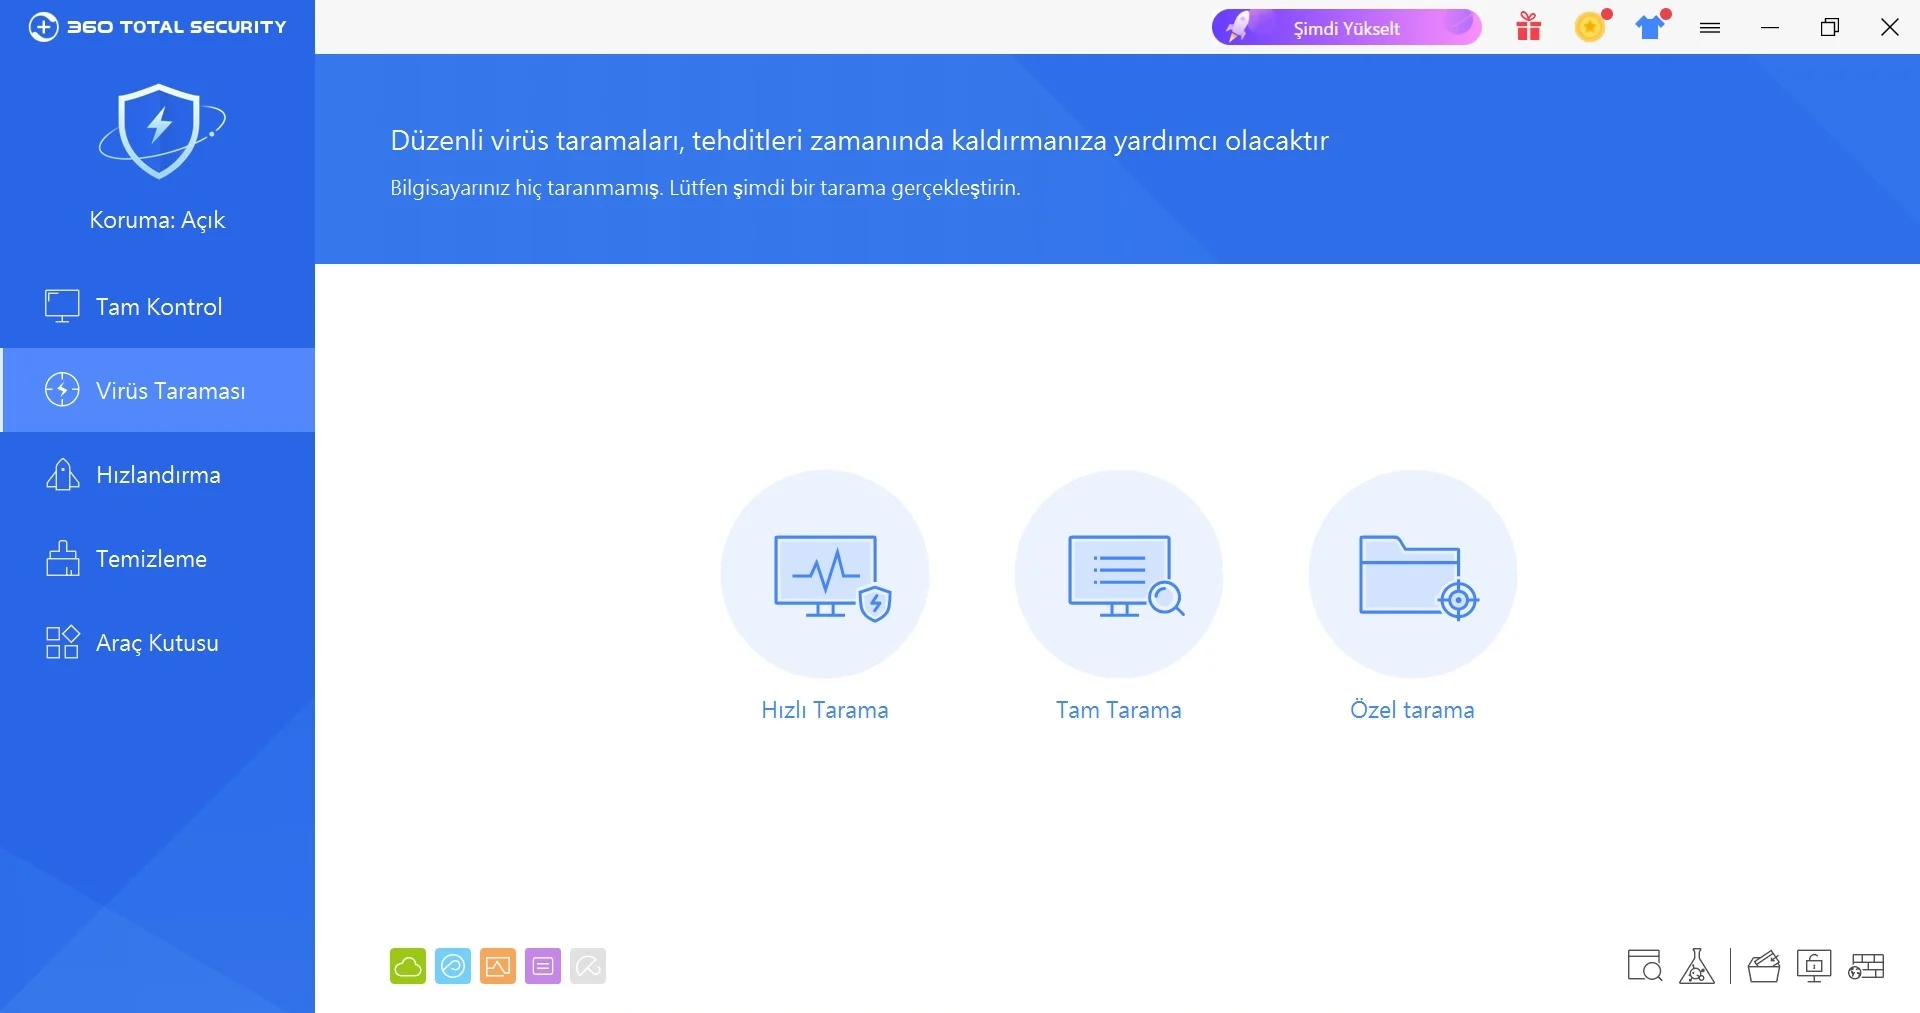This screenshot has height=1013, width=1920.
Task: Close the 360 Total Security window
Action: pos(1890,28)
